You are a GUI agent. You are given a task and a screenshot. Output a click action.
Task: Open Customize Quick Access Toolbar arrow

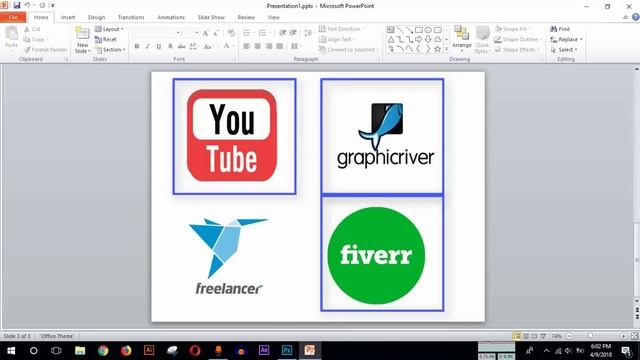click(x=53, y=6)
